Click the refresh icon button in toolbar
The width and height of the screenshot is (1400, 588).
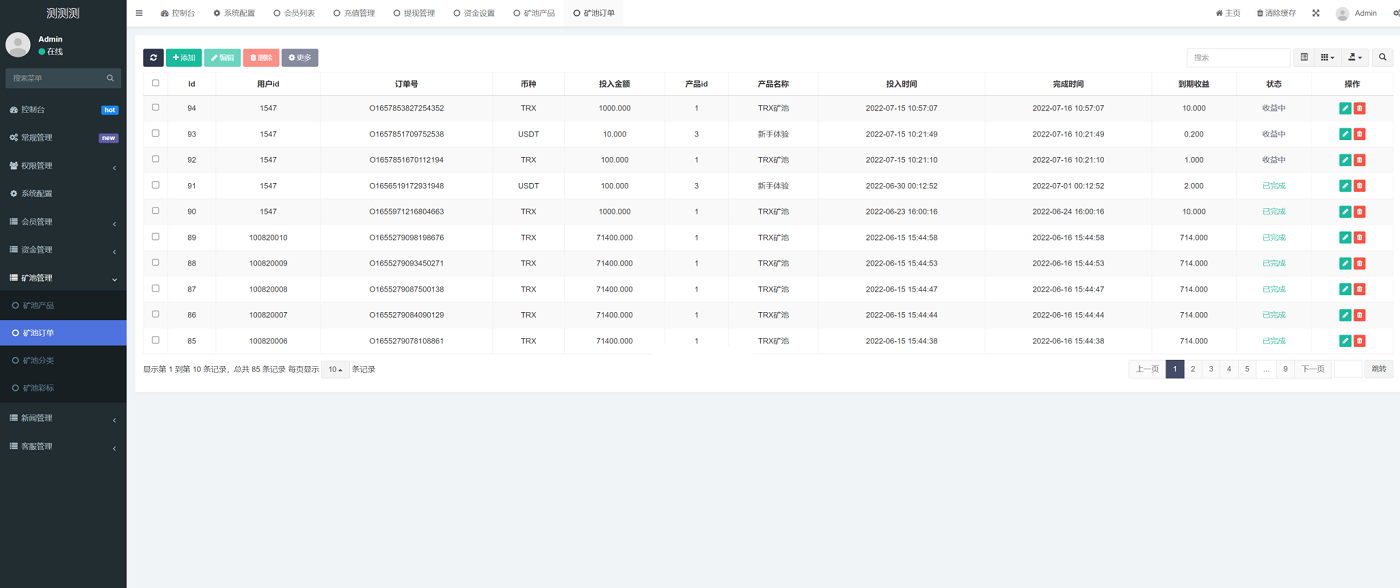153,58
